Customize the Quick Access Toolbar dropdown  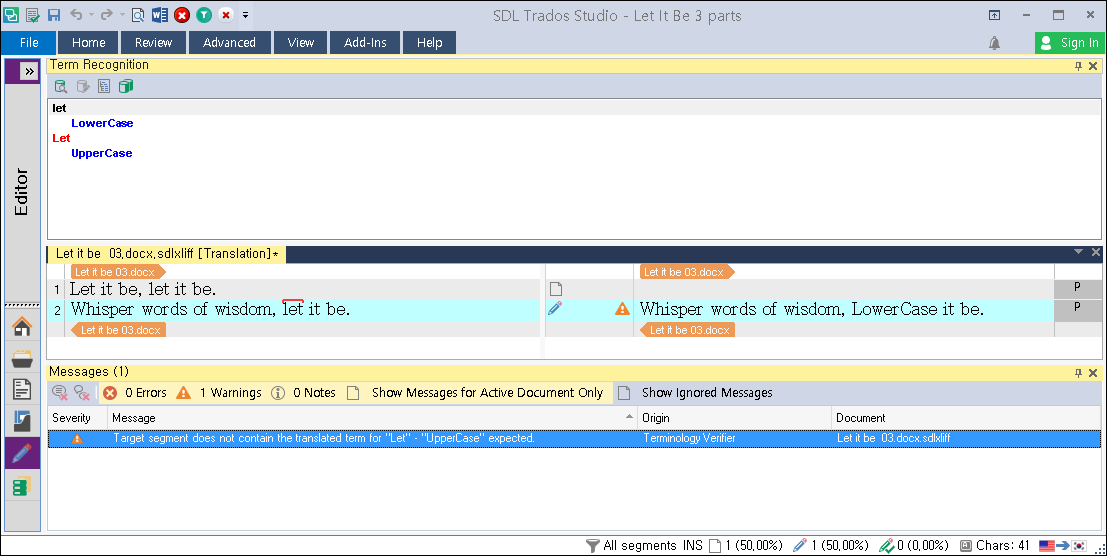(246, 14)
